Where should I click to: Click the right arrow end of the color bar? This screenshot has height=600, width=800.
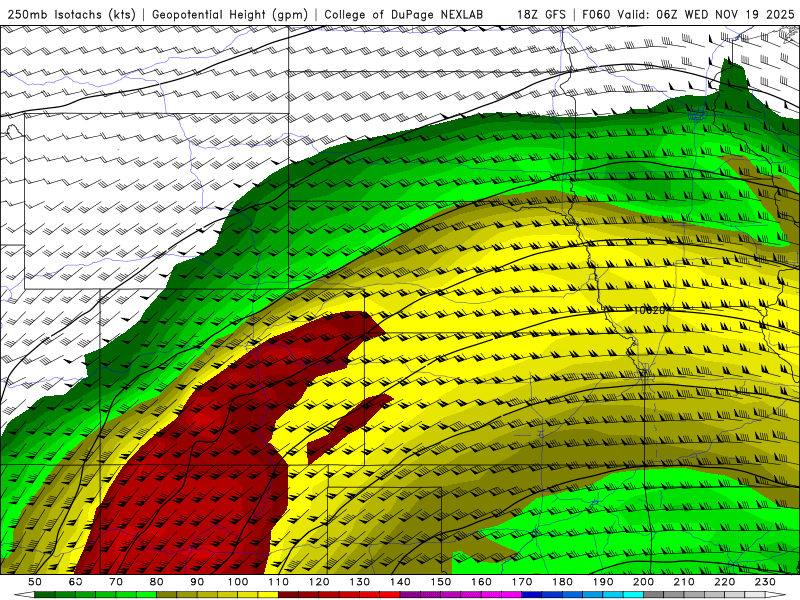pos(776,594)
